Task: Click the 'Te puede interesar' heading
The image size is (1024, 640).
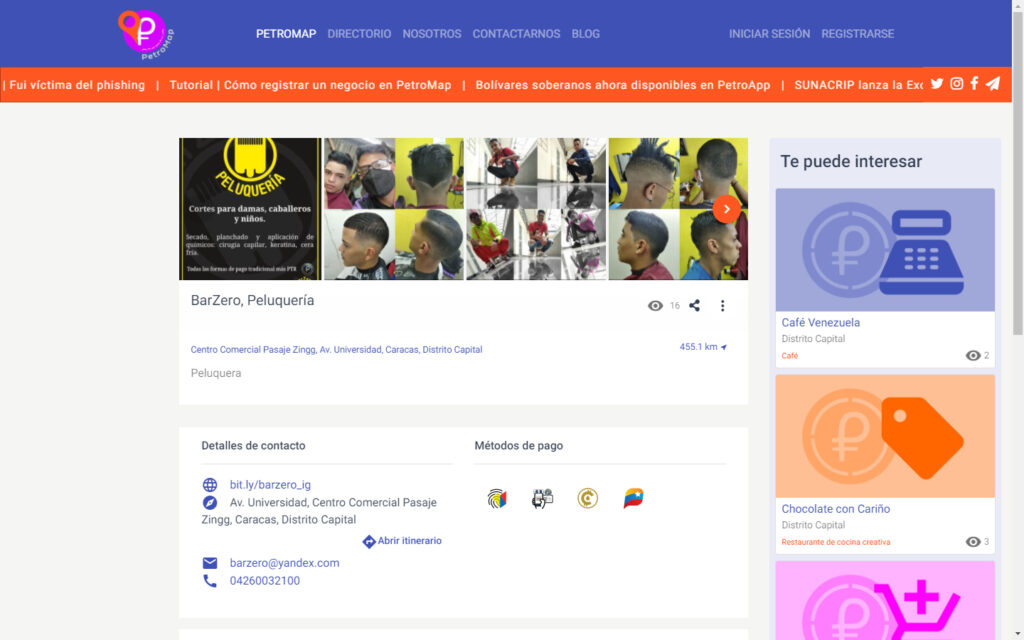Action: (x=851, y=161)
